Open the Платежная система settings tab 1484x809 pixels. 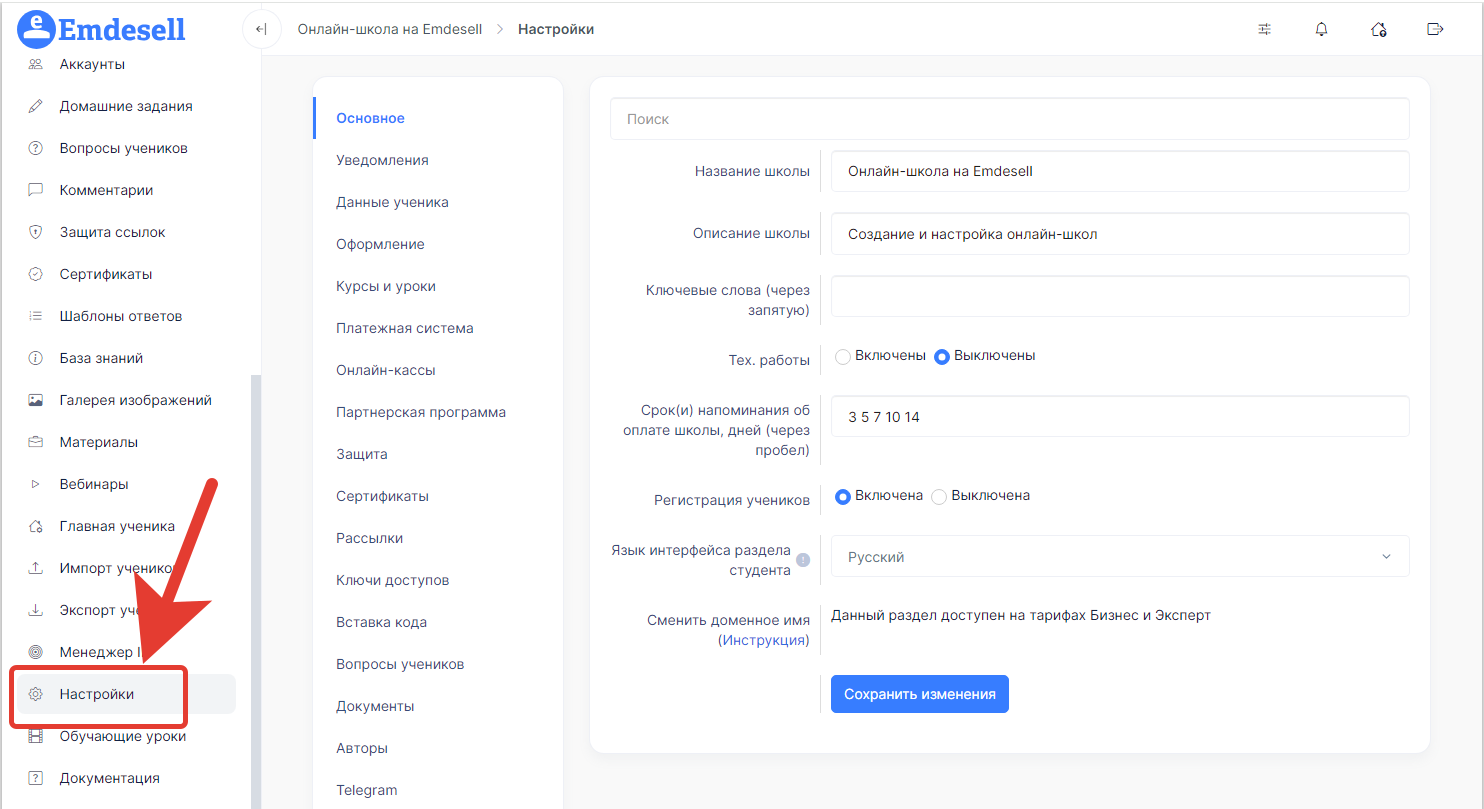(x=405, y=328)
